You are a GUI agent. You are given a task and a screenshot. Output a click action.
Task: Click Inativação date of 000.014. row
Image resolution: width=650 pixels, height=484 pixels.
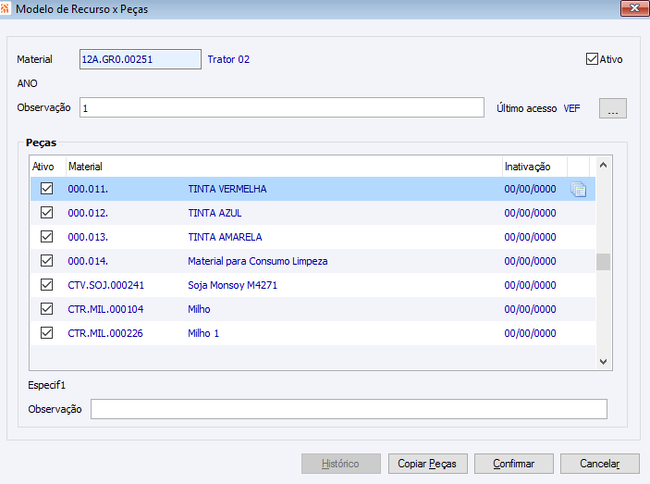click(x=530, y=261)
